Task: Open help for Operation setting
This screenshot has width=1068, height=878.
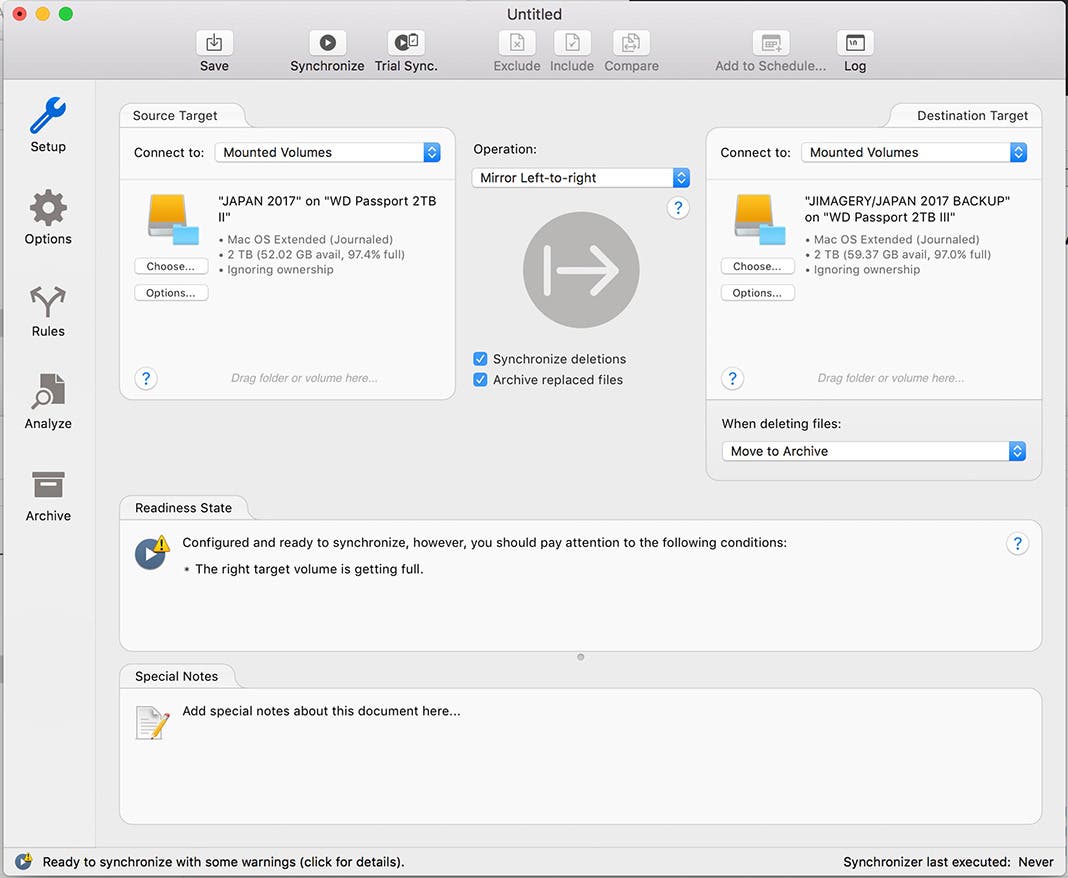Action: [x=678, y=208]
